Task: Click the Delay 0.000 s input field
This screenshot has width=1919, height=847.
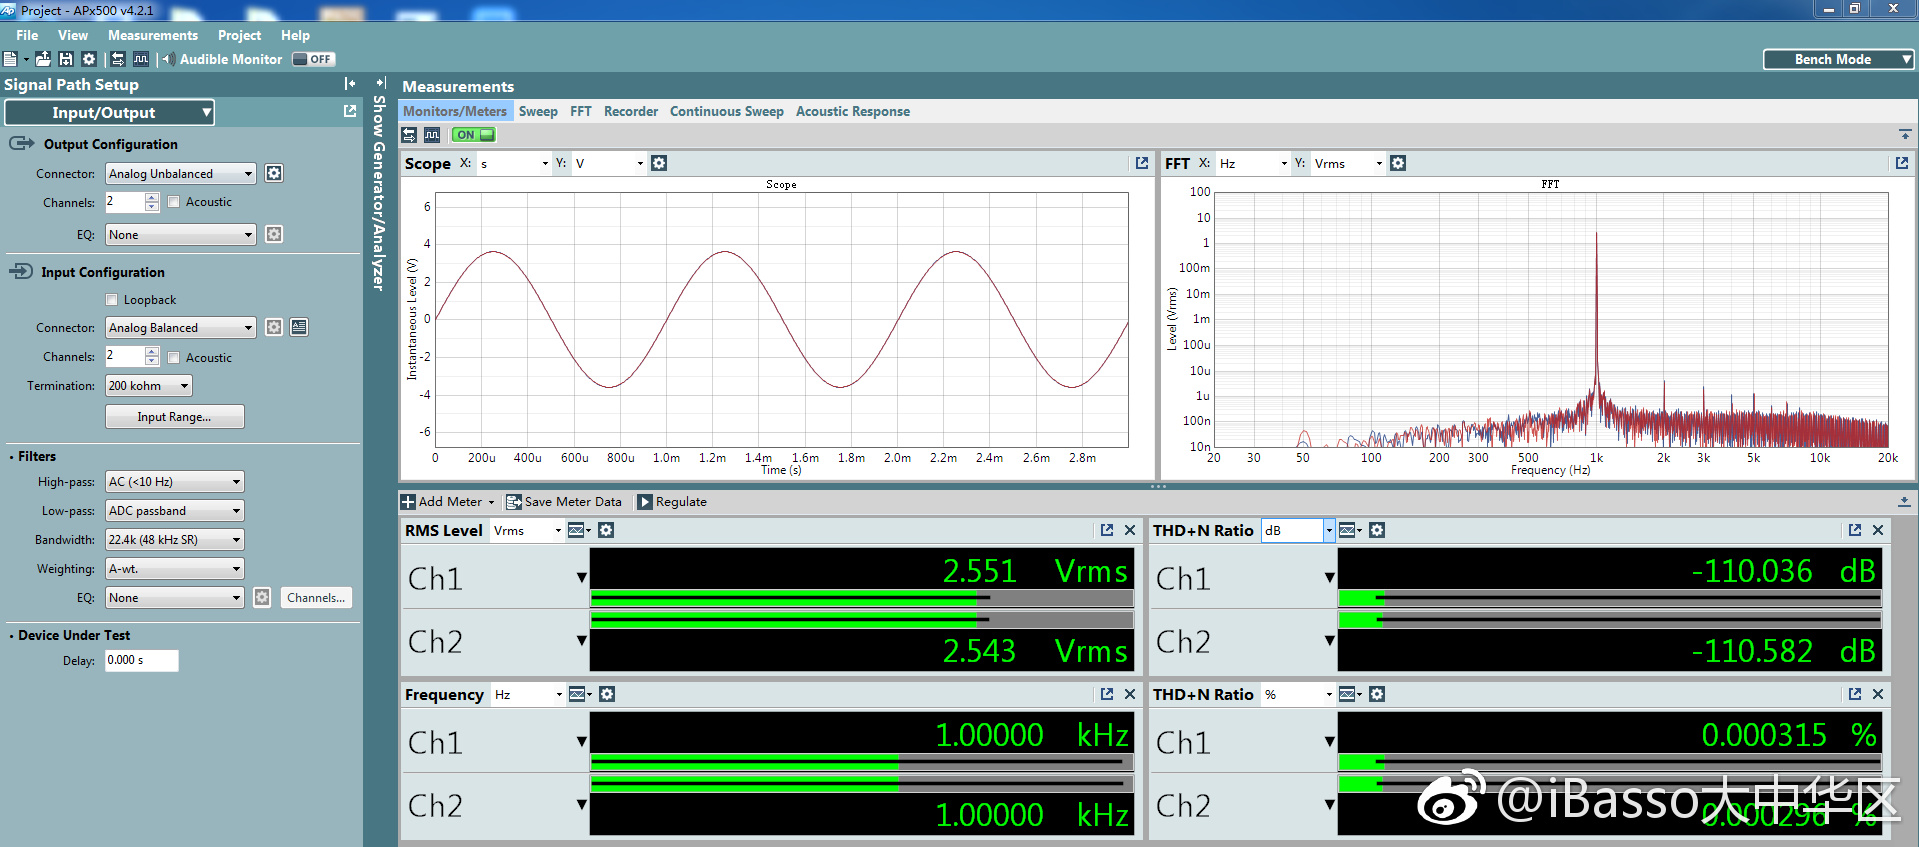Action: pyautogui.click(x=142, y=660)
